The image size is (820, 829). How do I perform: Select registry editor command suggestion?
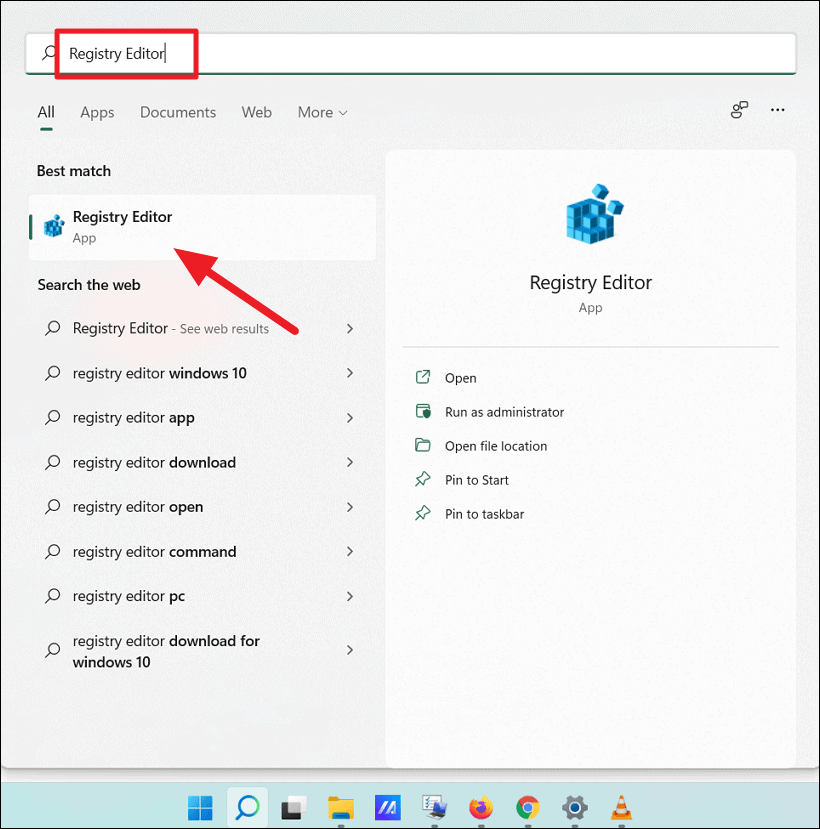coord(154,552)
